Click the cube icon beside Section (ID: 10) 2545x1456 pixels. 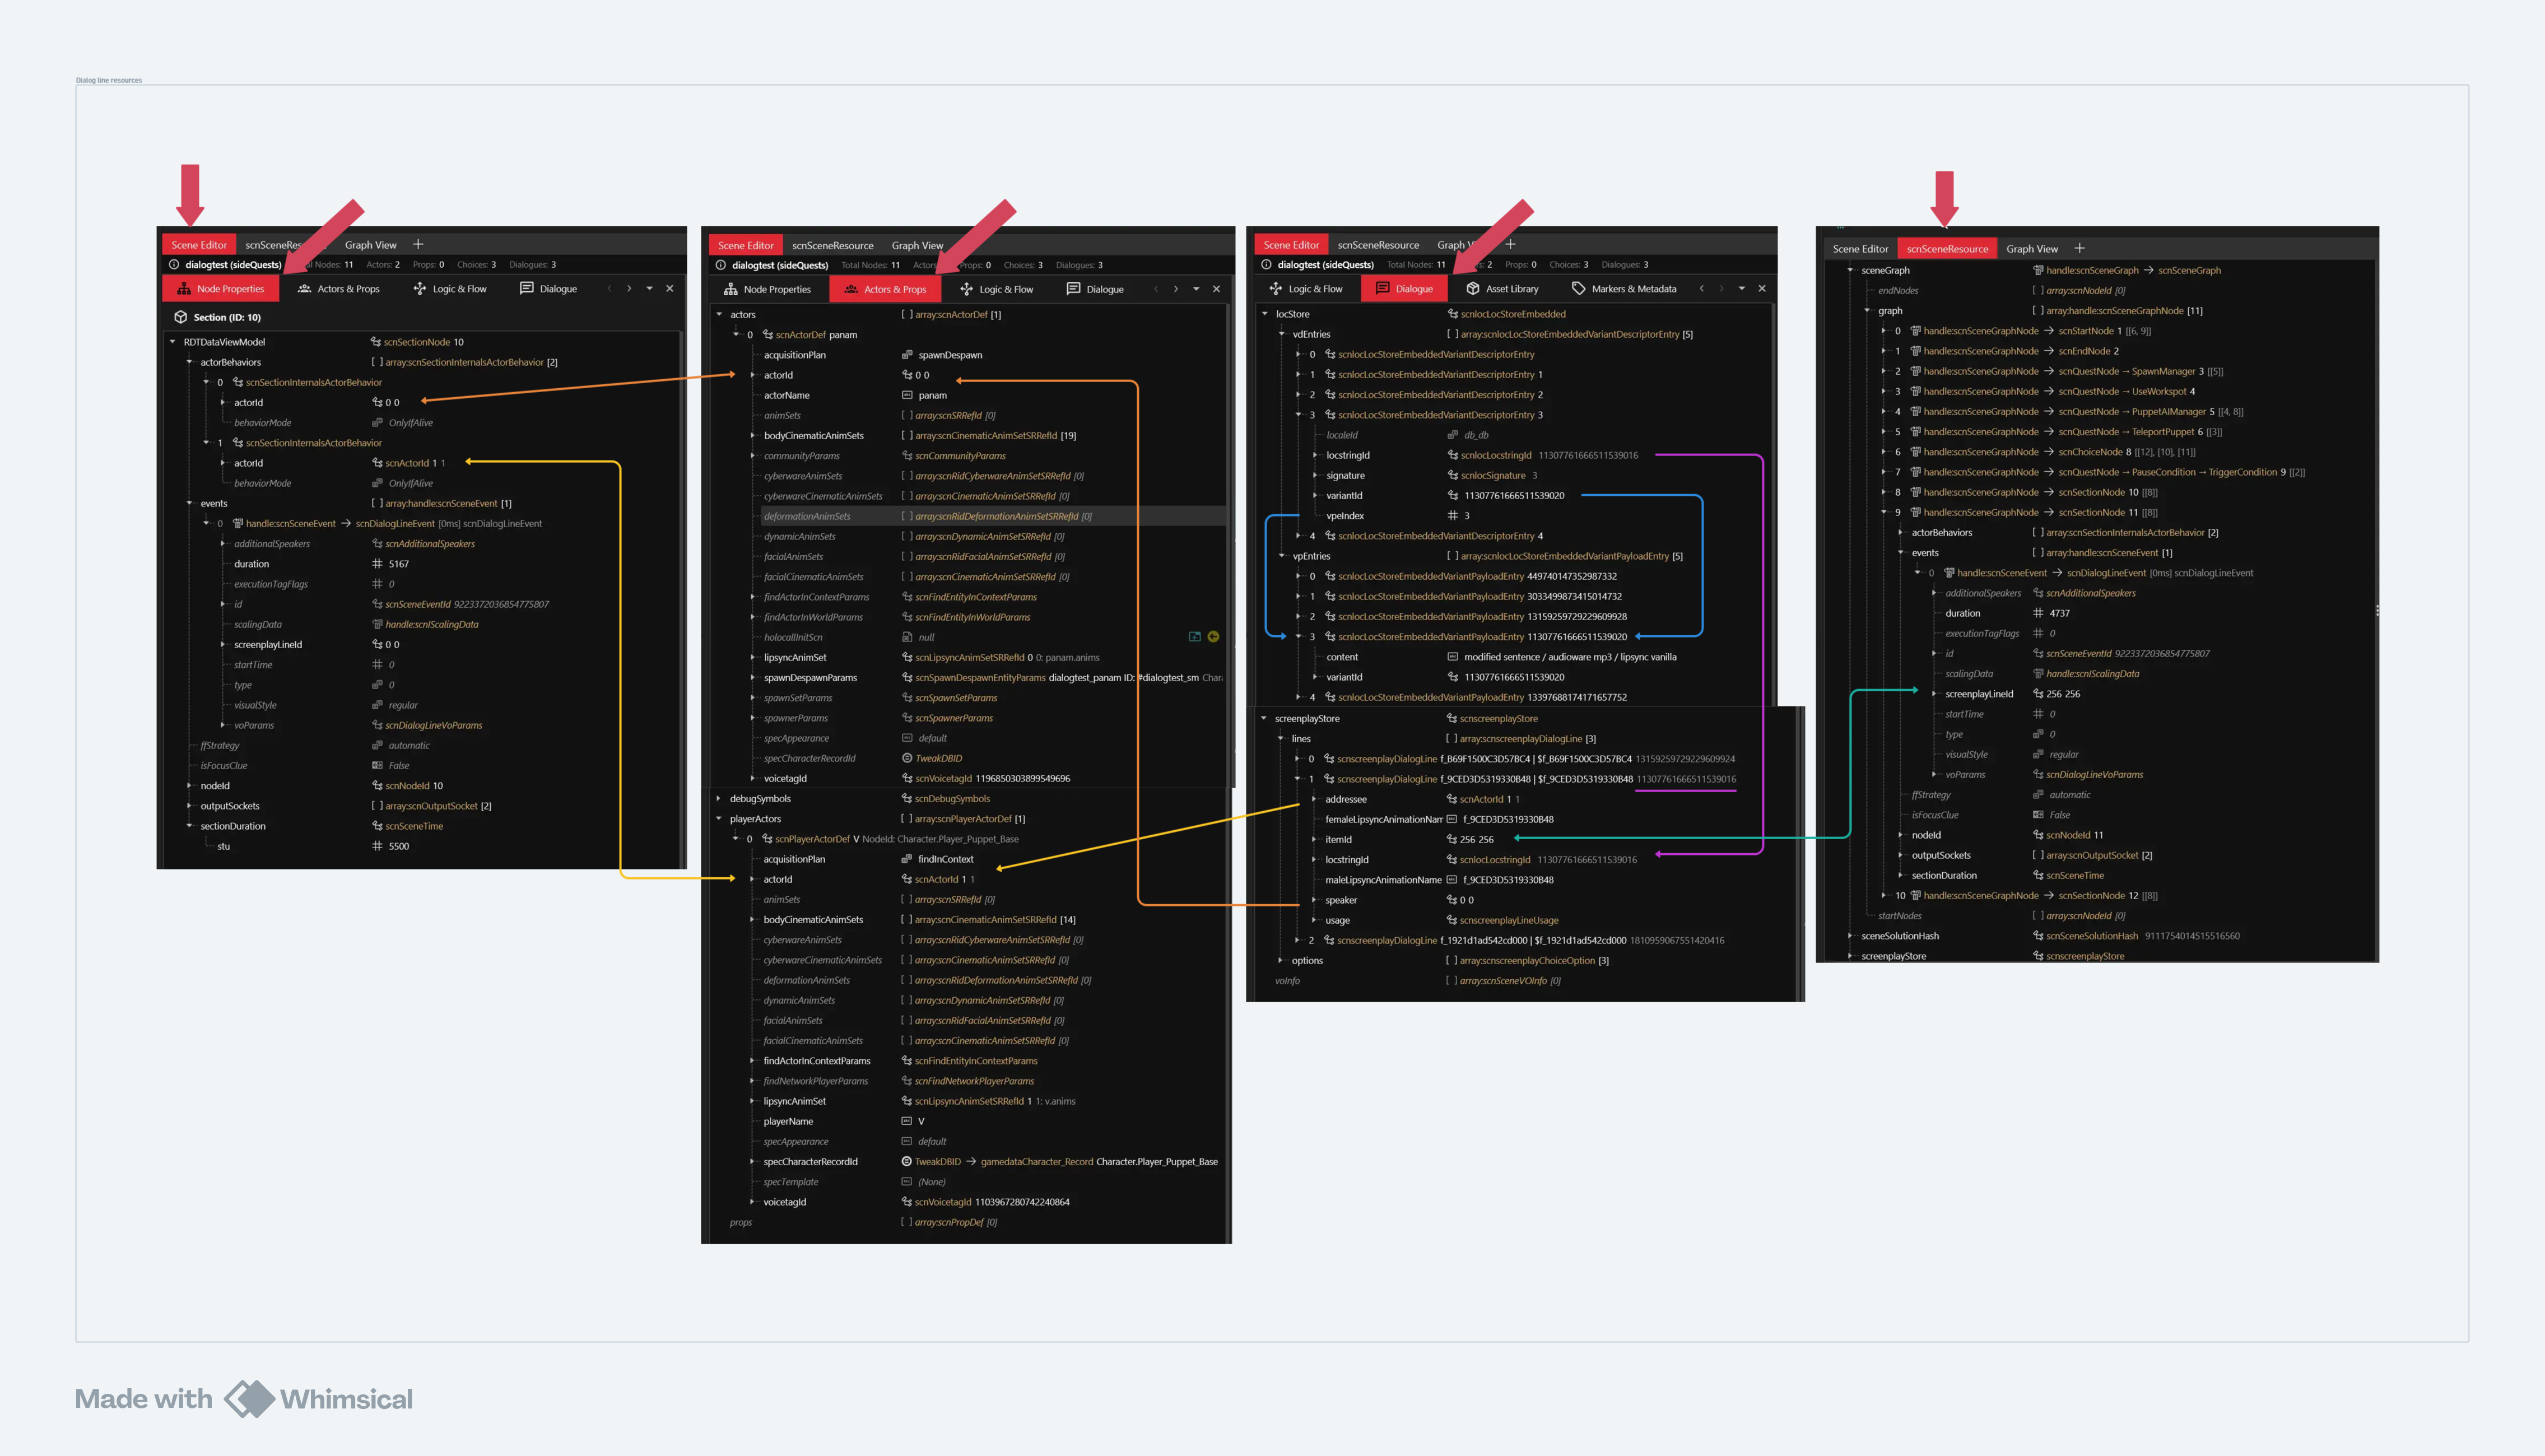point(181,317)
